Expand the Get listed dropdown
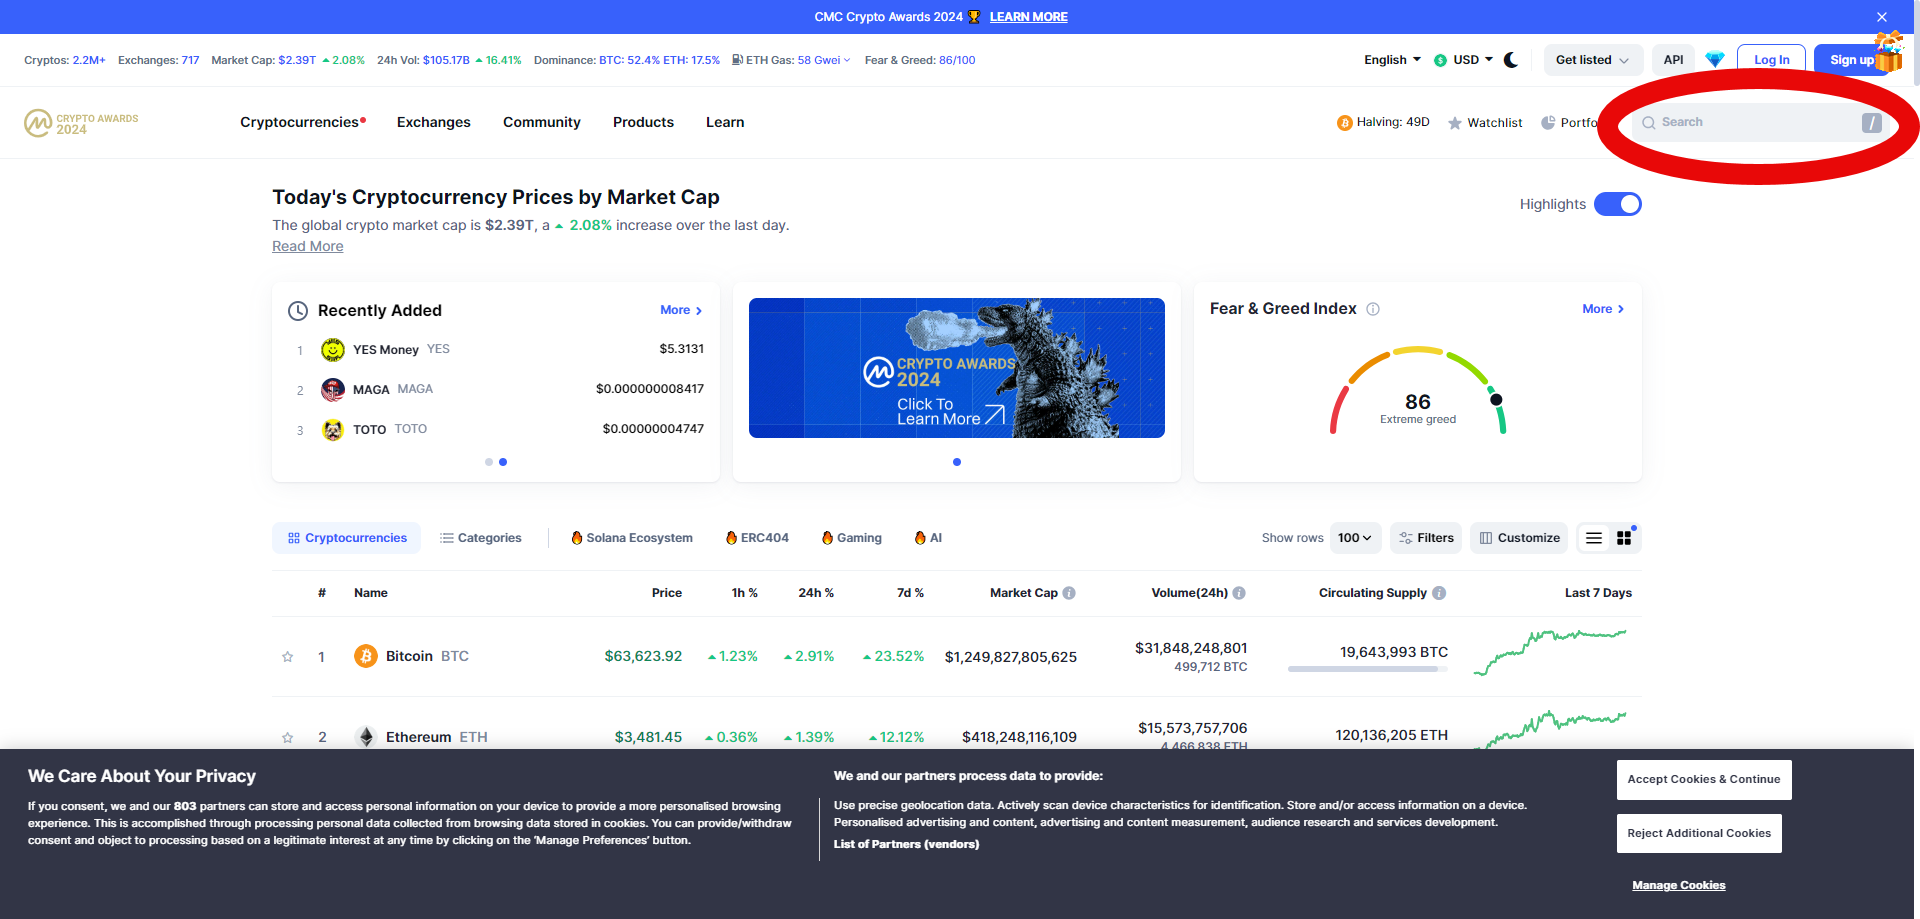Viewport: 1920px width, 919px height. click(x=1593, y=60)
